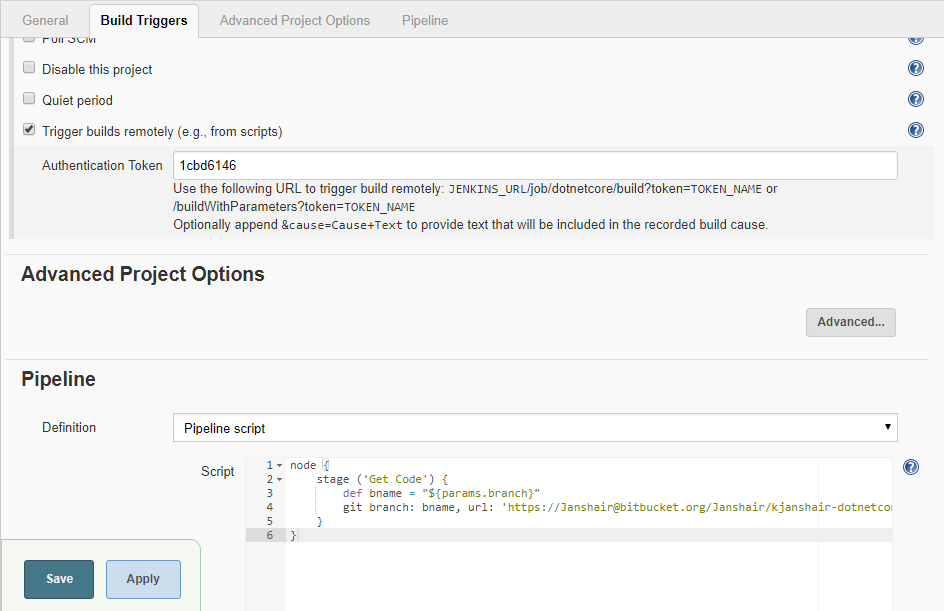Click inside the Pipeline script editor
The height and width of the screenshot is (611, 944).
588,570
